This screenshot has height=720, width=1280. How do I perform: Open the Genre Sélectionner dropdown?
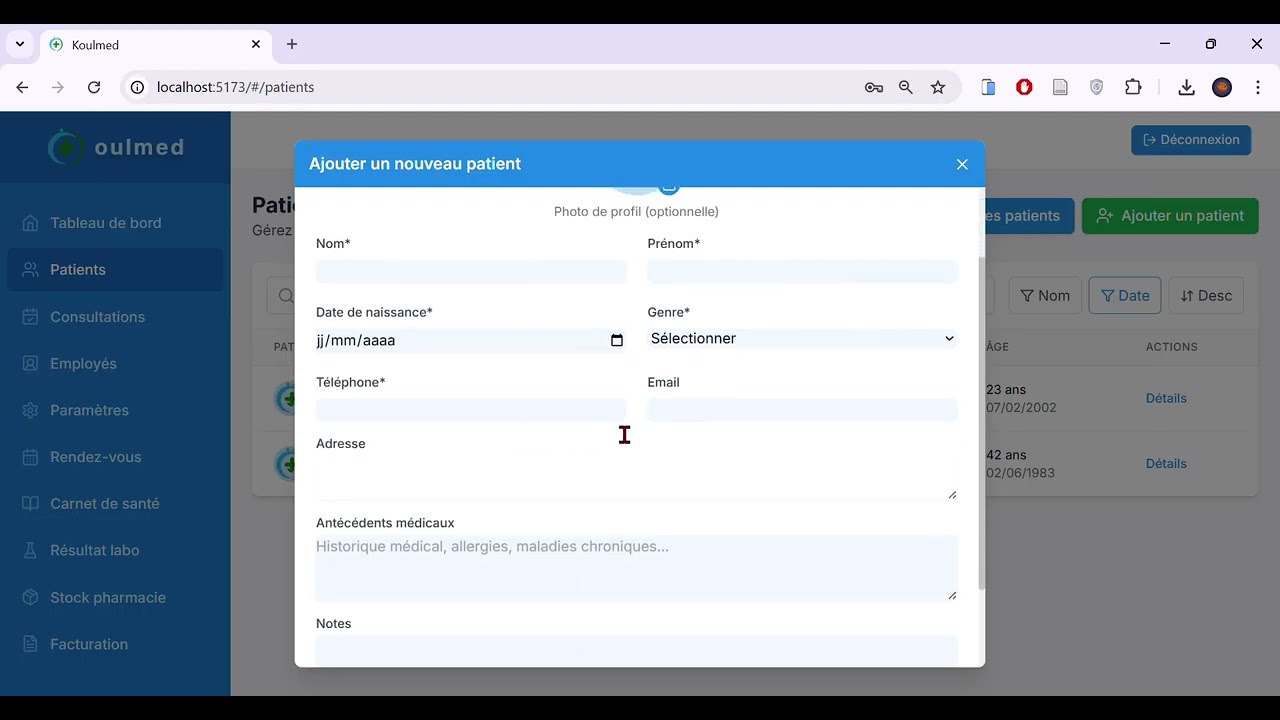pyautogui.click(x=802, y=339)
